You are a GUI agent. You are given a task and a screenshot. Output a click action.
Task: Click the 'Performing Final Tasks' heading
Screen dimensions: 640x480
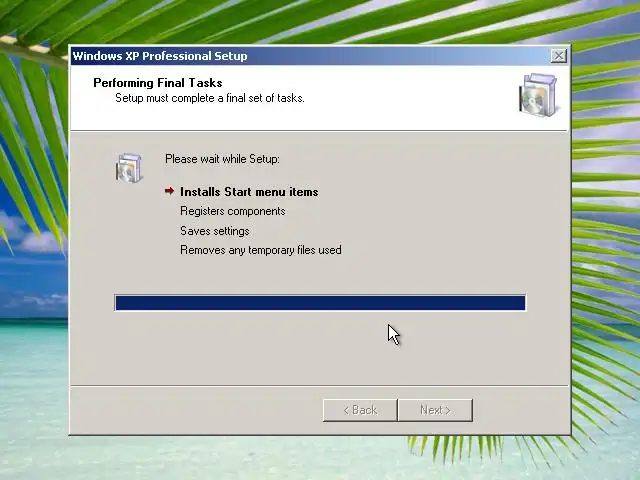(158, 83)
